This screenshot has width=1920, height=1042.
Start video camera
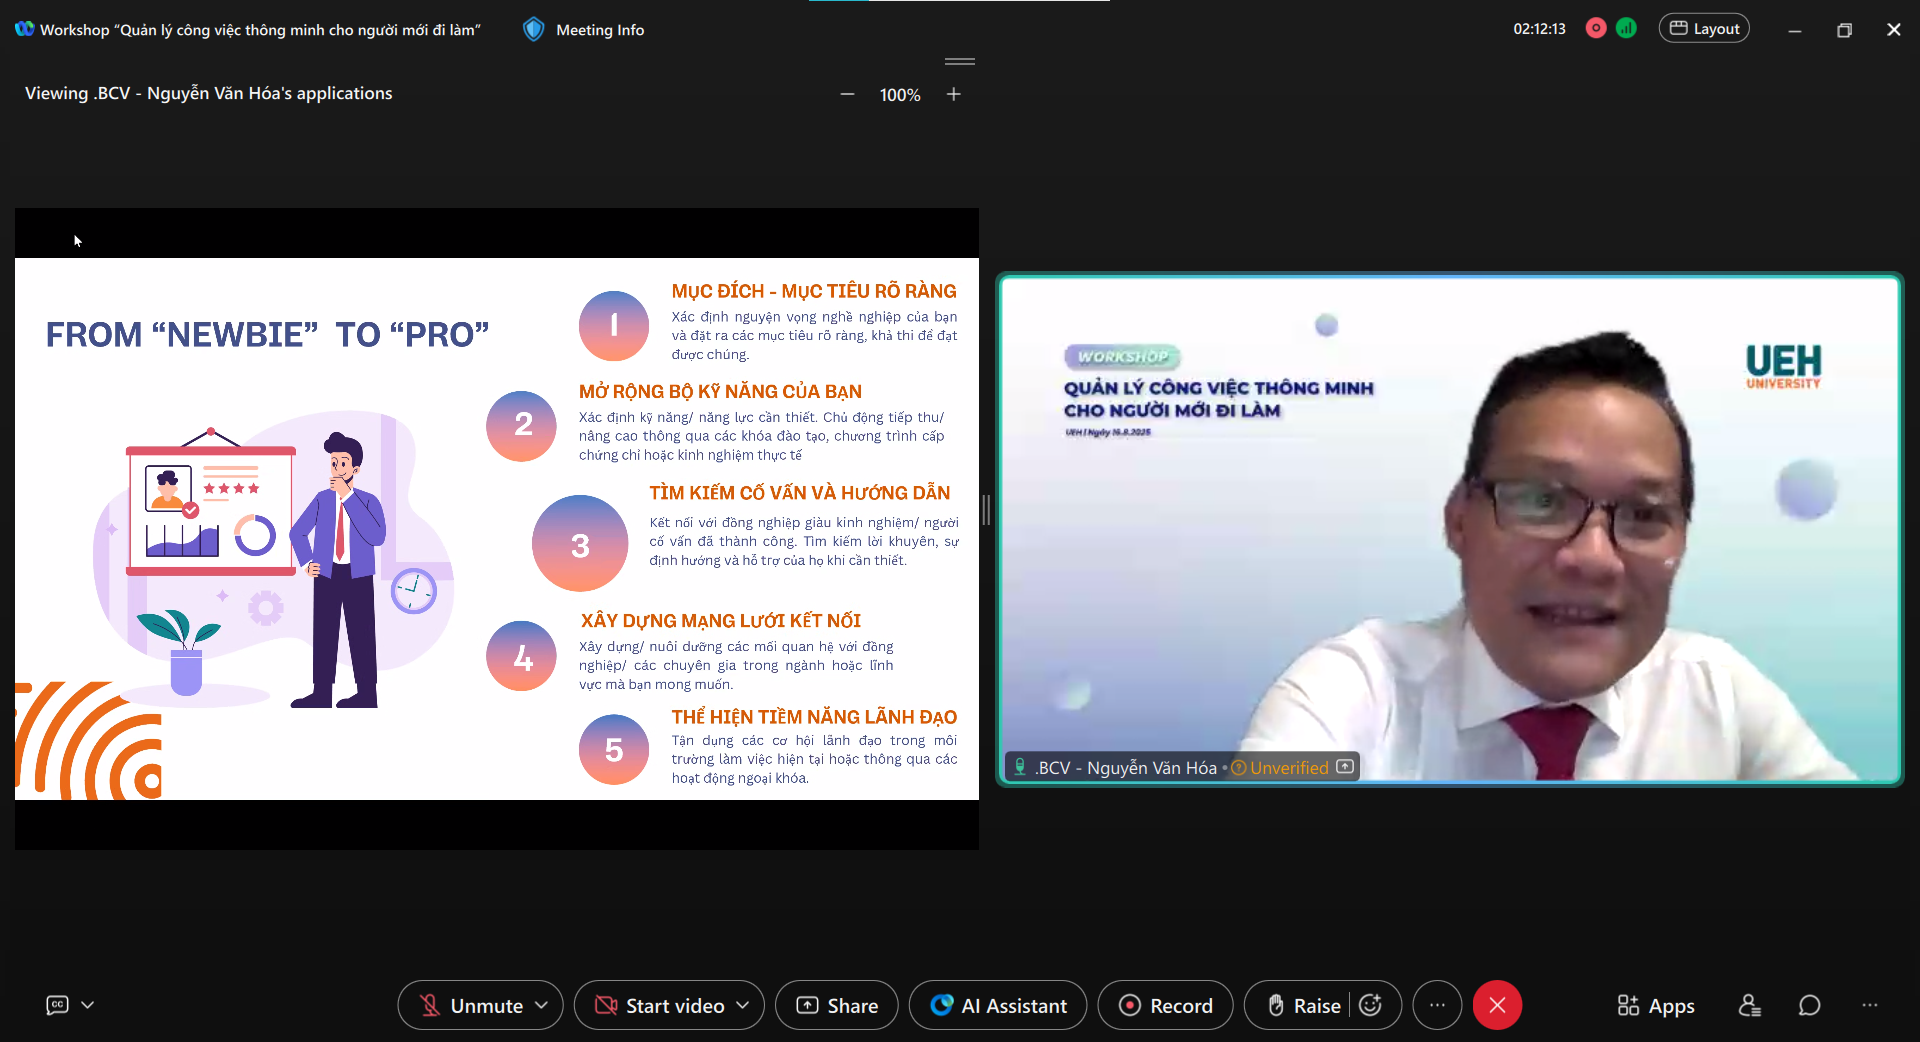[660, 1006]
